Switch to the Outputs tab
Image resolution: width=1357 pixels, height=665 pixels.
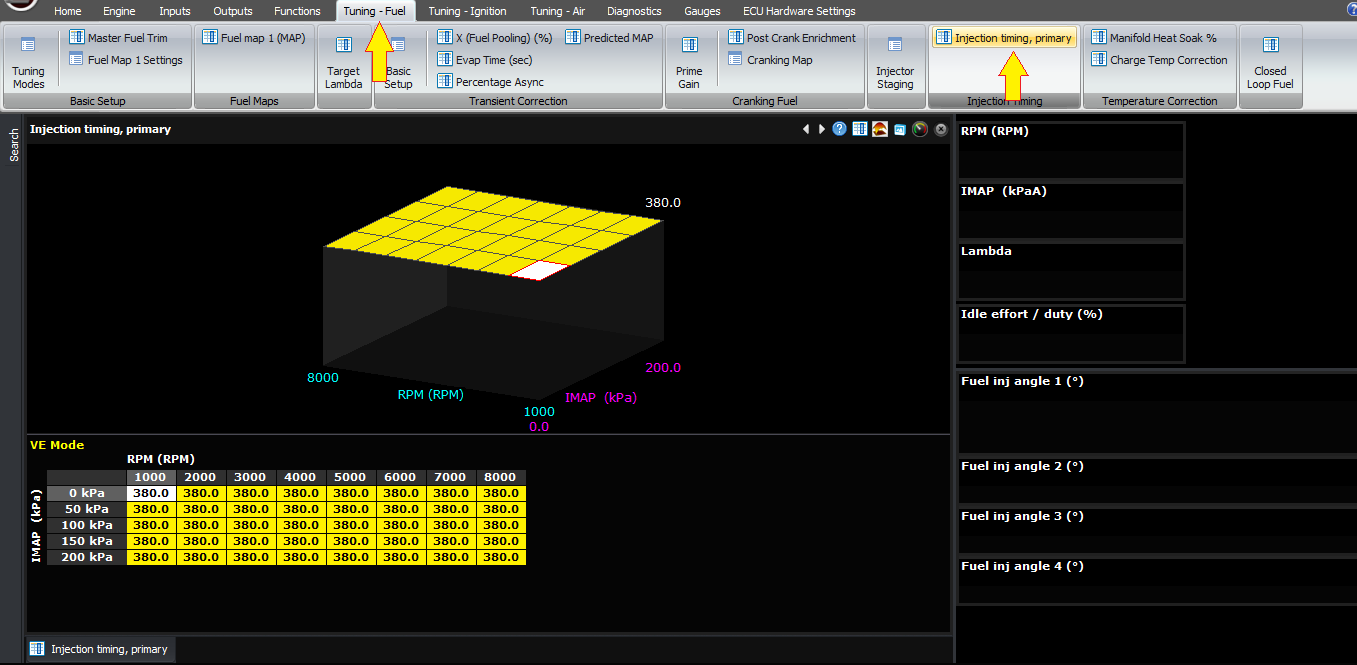(233, 11)
